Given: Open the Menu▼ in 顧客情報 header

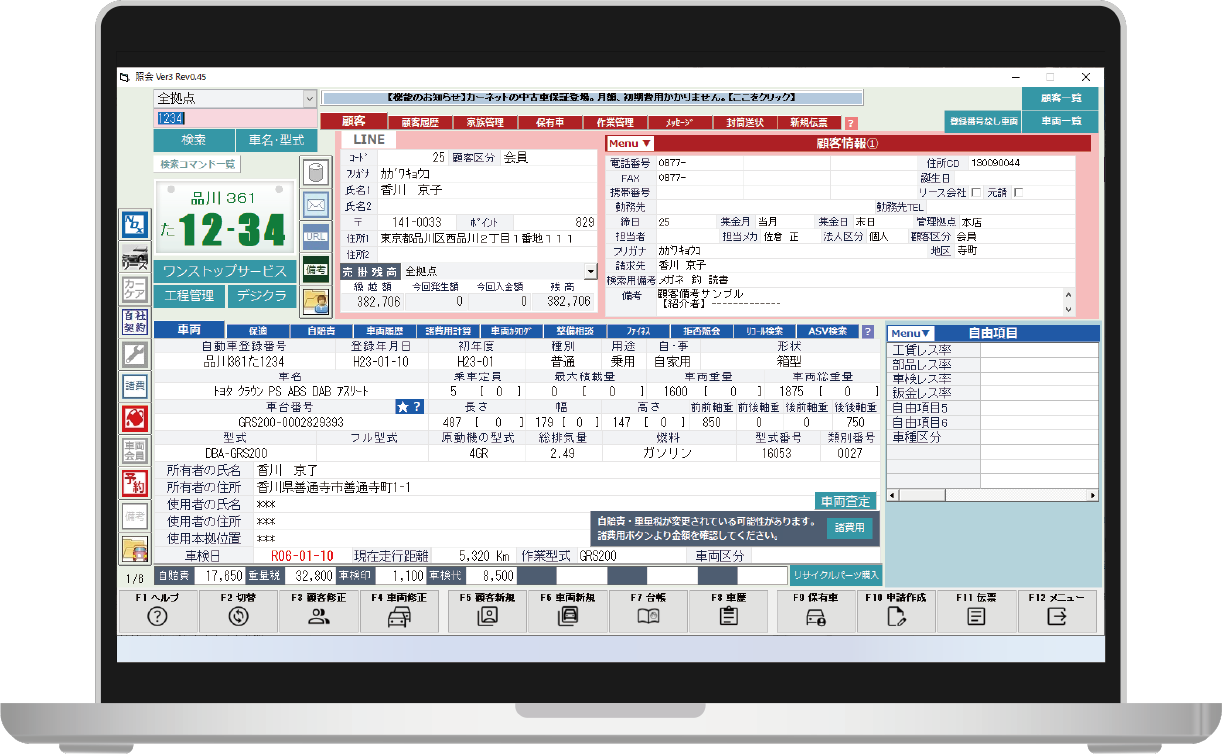Looking at the screenshot, I should pyautogui.click(x=630, y=144).
